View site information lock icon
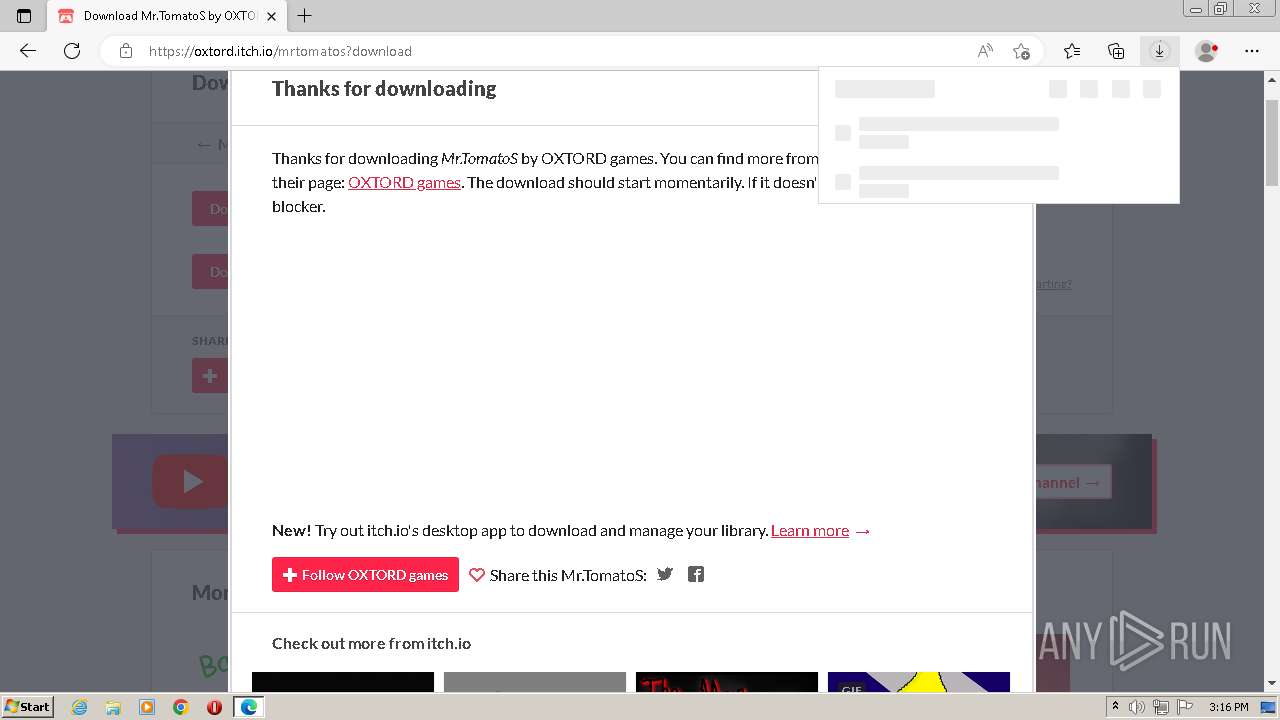Viewport: 1280px width, 720px height. point(125,51)
